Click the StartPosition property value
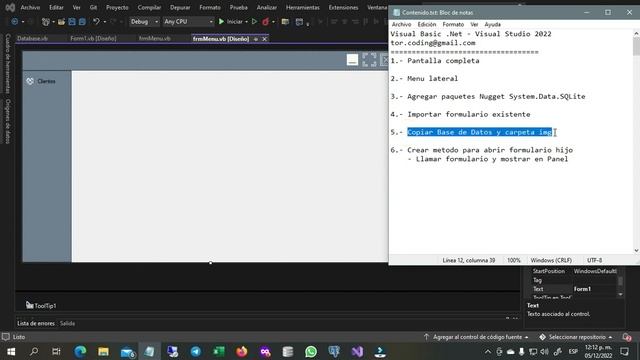640x360 pixels. coord(595,271)
